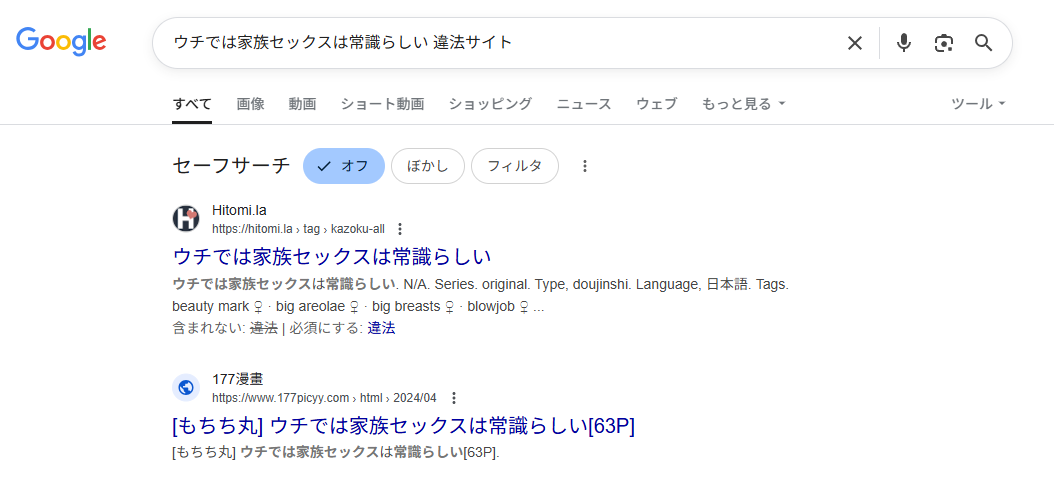Click snippet line starting 'beauty mark'
Viewport: 1054px width, 478px height.
358,307
